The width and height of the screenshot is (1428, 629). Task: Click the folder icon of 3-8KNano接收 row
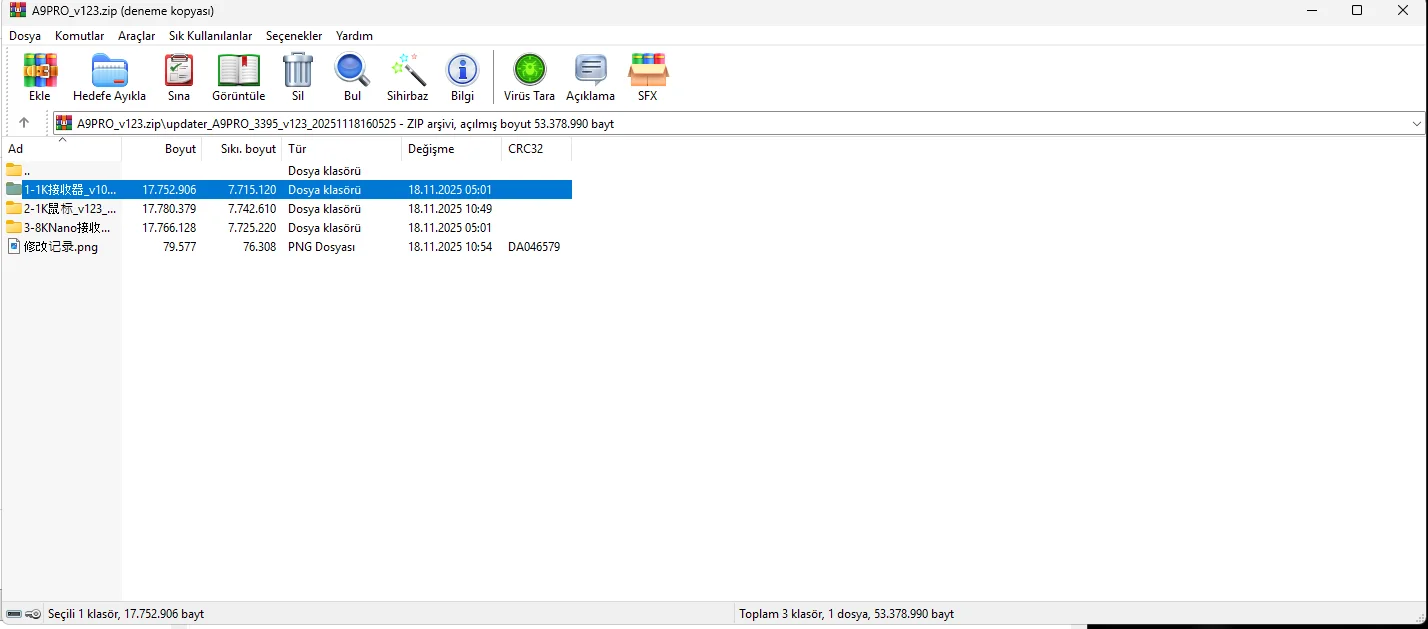(13, 227)
